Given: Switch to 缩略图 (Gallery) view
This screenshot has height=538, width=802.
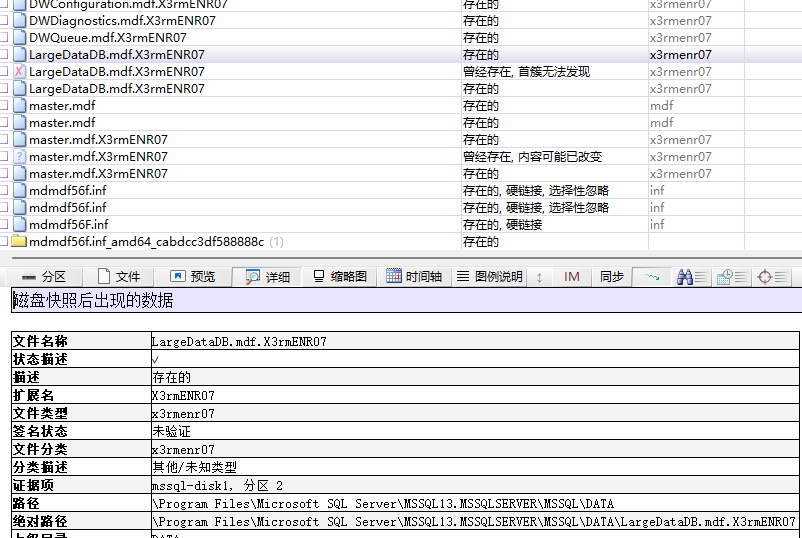Looking at the screenshot, I should [x=340, y=277].
